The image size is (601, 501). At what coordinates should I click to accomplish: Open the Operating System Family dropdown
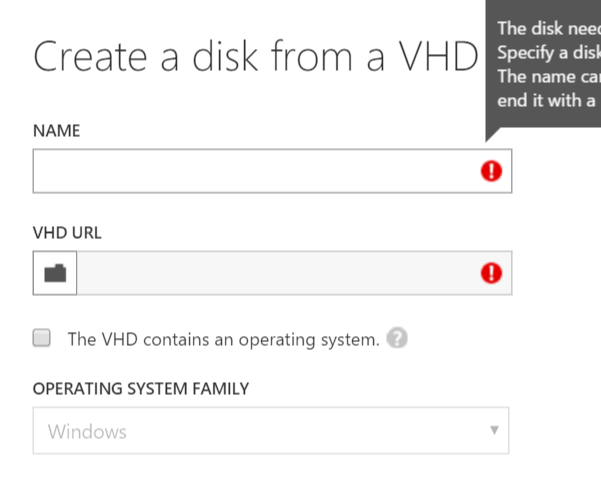tap(270, 432)
